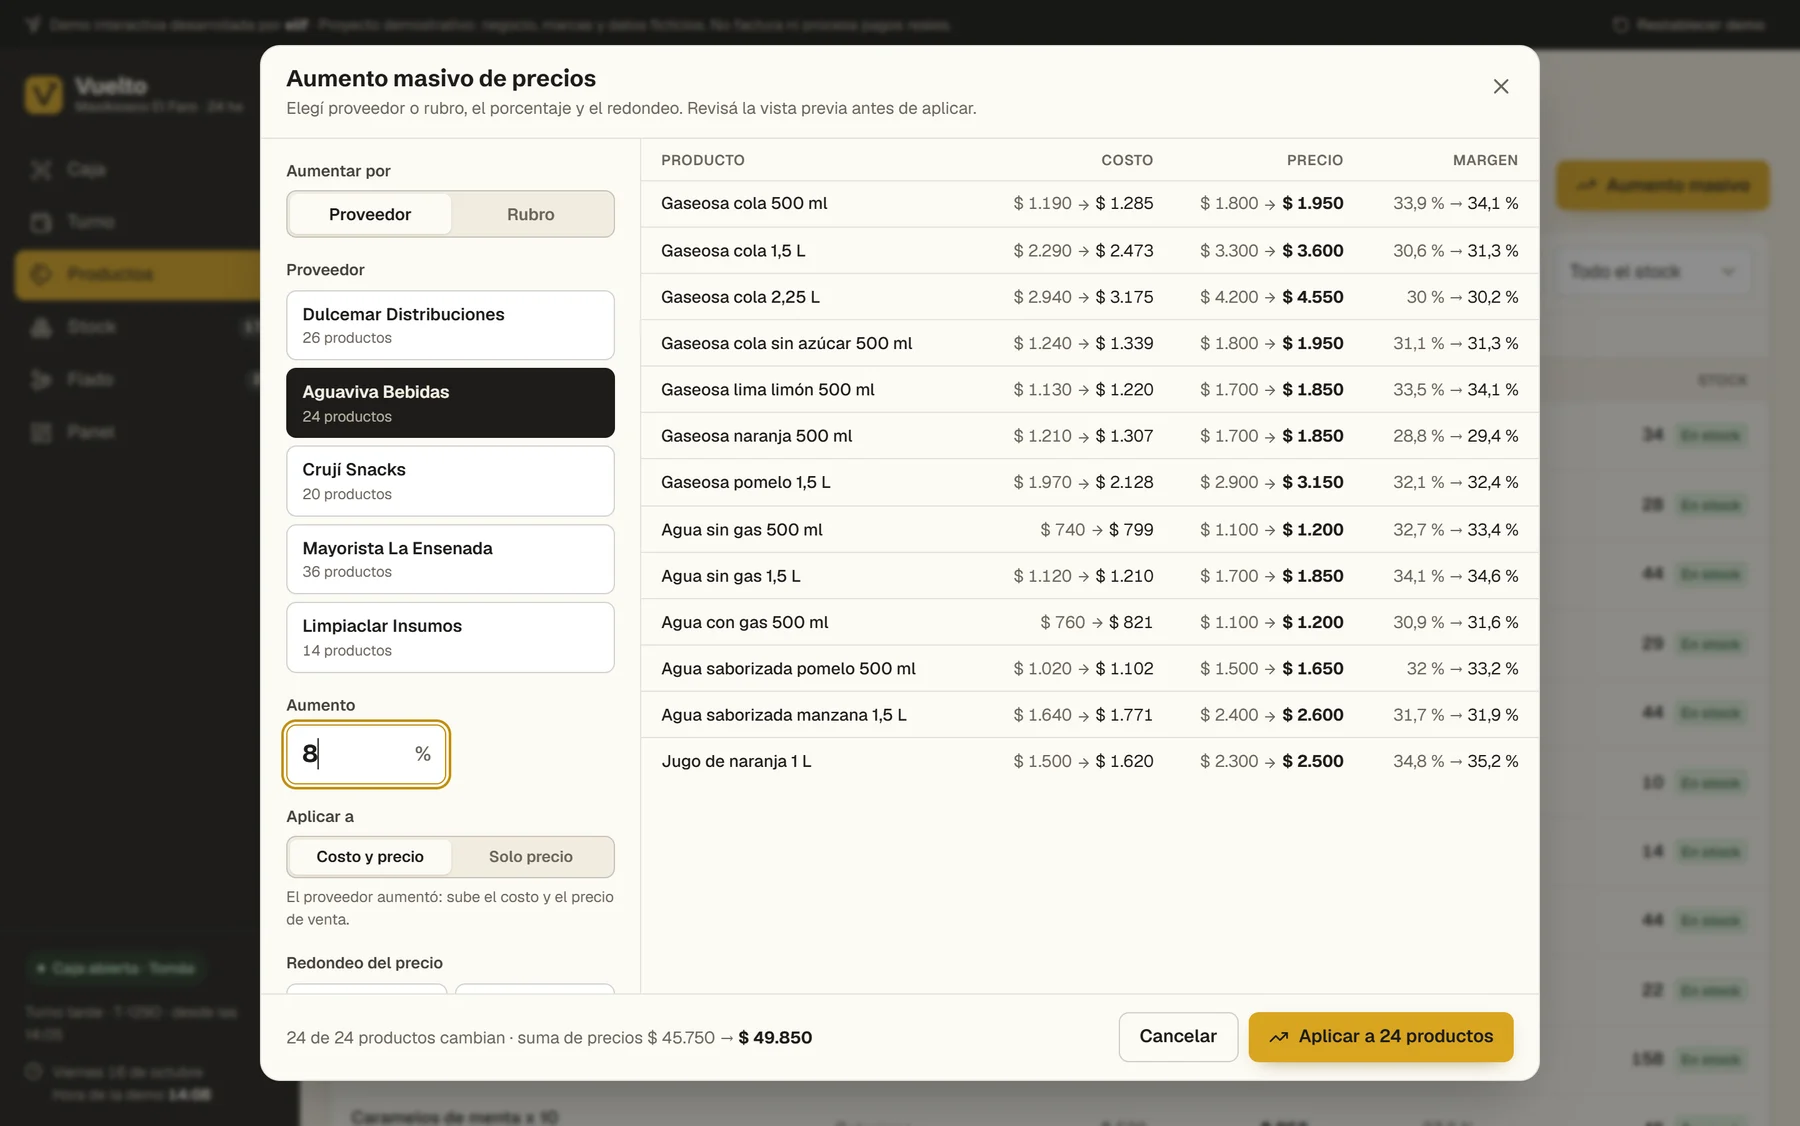Click Aumento masivo button behind dialog
The width and height of the screenshot is (1800, 1126).
click(1662, 185)
